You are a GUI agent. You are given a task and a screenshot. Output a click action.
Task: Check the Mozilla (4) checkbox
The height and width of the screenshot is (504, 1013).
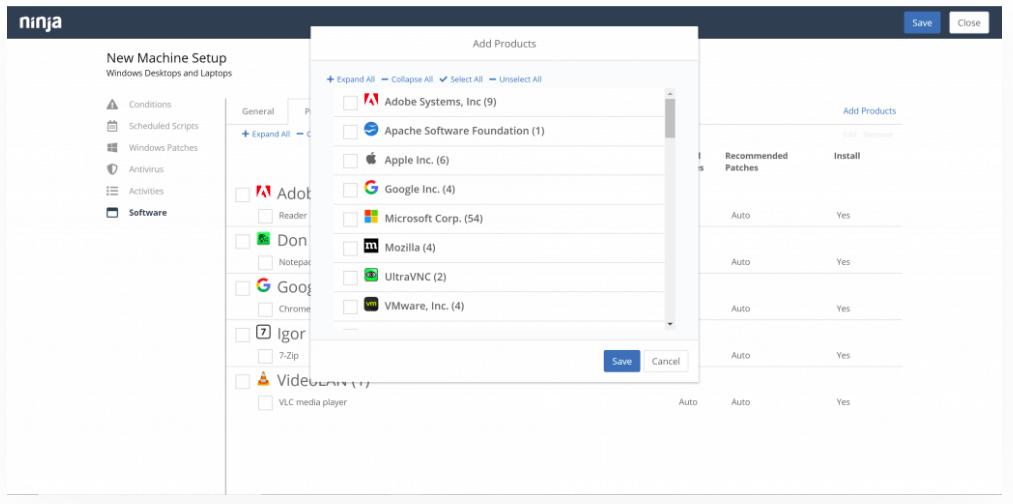coord(350,248)
